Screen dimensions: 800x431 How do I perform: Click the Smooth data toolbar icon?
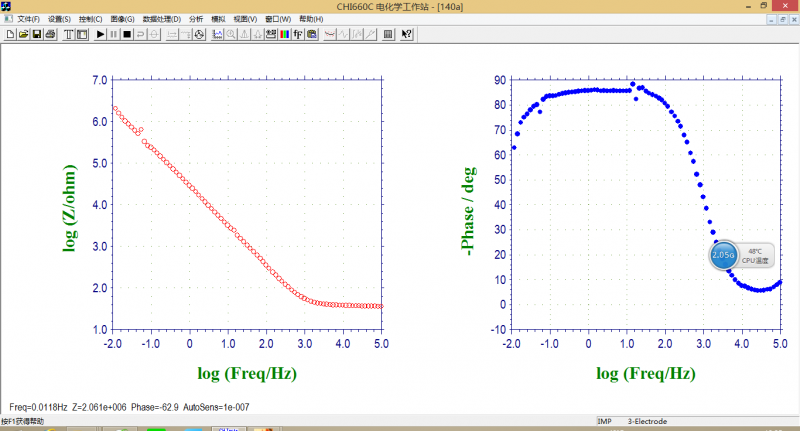coord(330,34)
